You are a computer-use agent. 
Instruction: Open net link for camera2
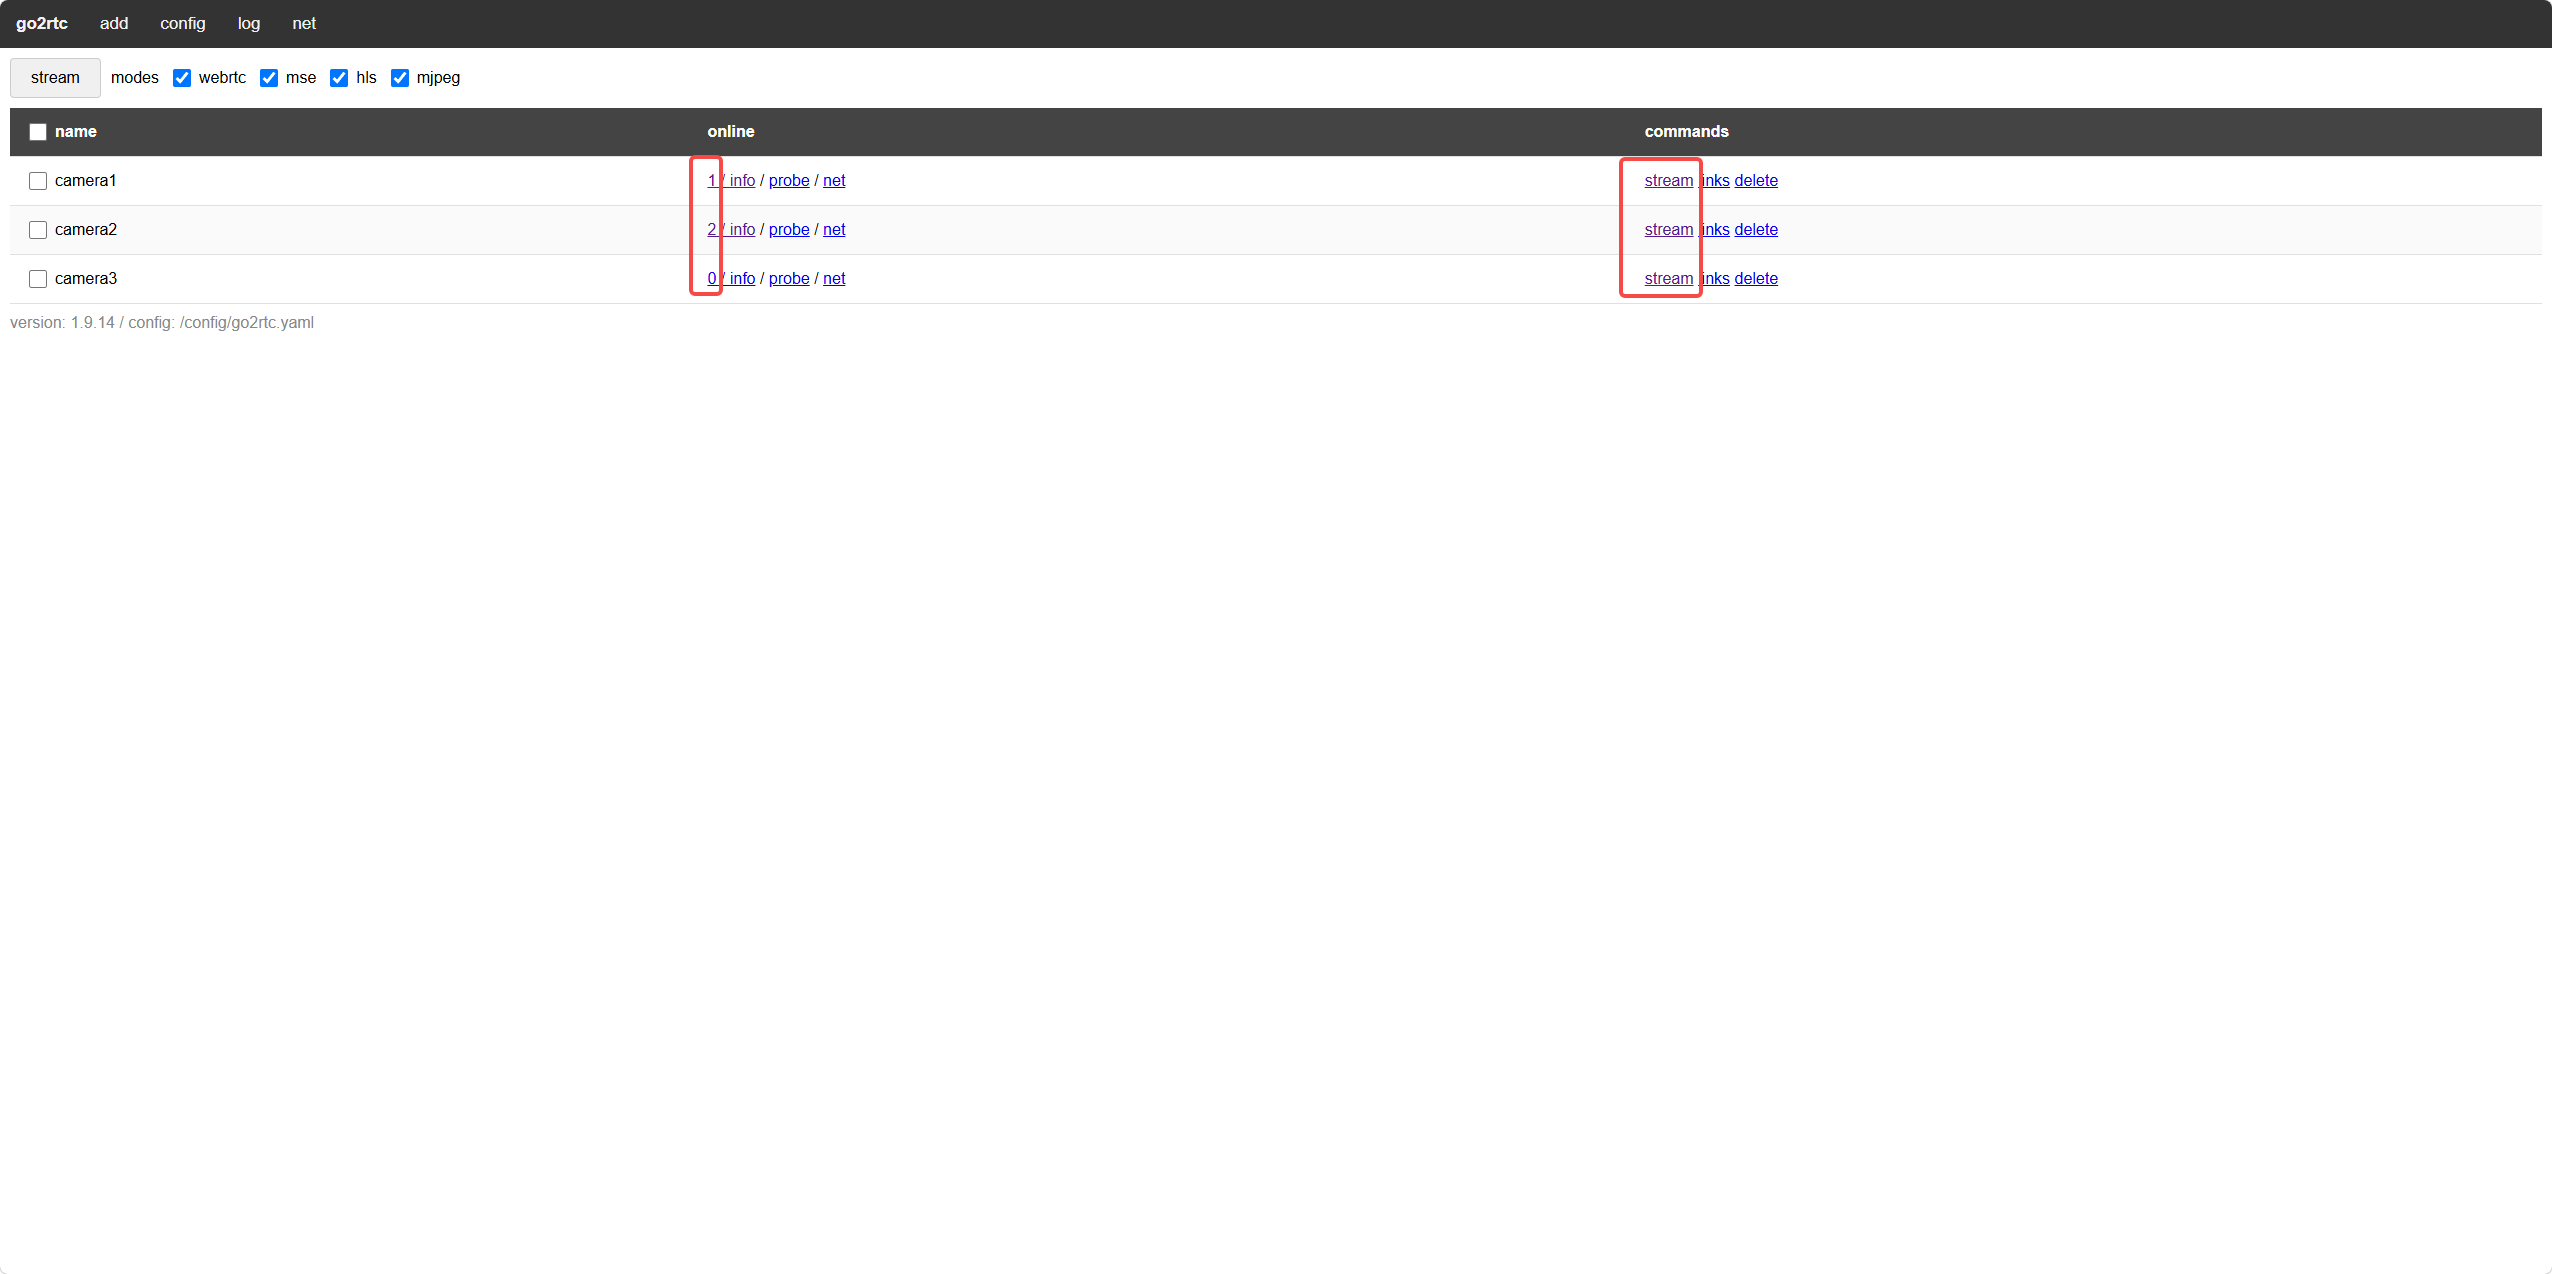click(x=834, y=230)
